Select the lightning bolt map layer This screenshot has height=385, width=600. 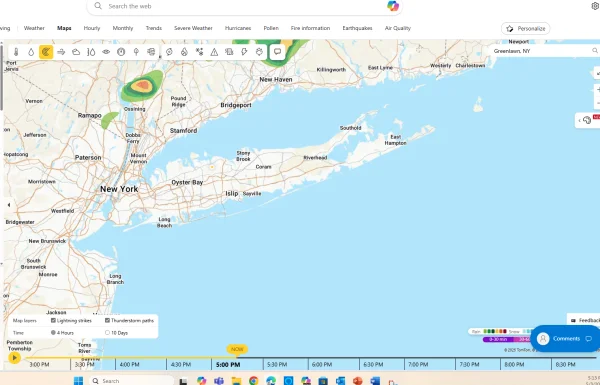(244, 52)
